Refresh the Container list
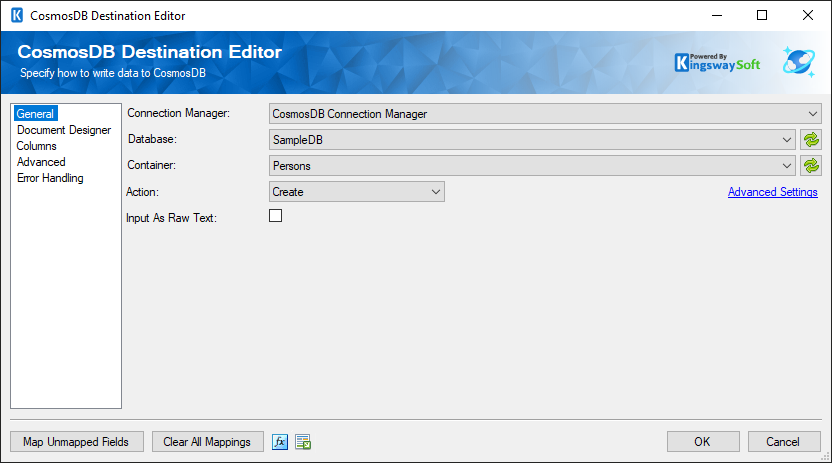The image size is (832, 463). coord(811,166)
